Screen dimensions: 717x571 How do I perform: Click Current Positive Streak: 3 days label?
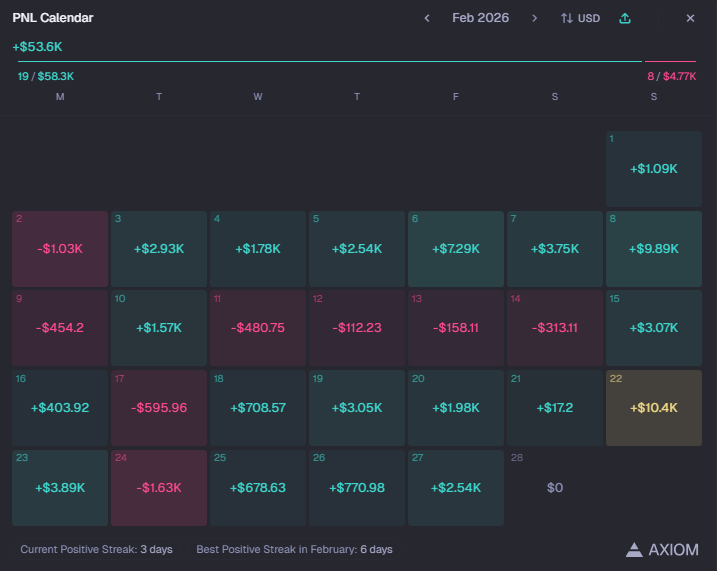coord(96,549)
